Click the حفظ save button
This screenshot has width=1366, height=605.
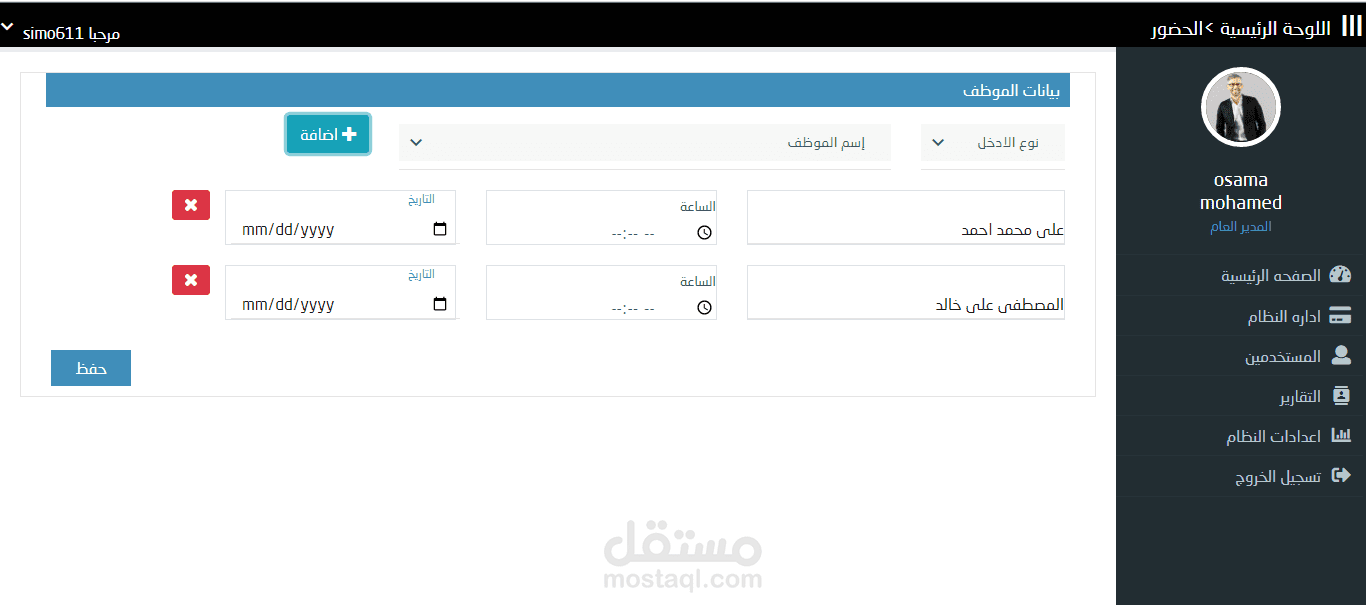coord(91,368)
